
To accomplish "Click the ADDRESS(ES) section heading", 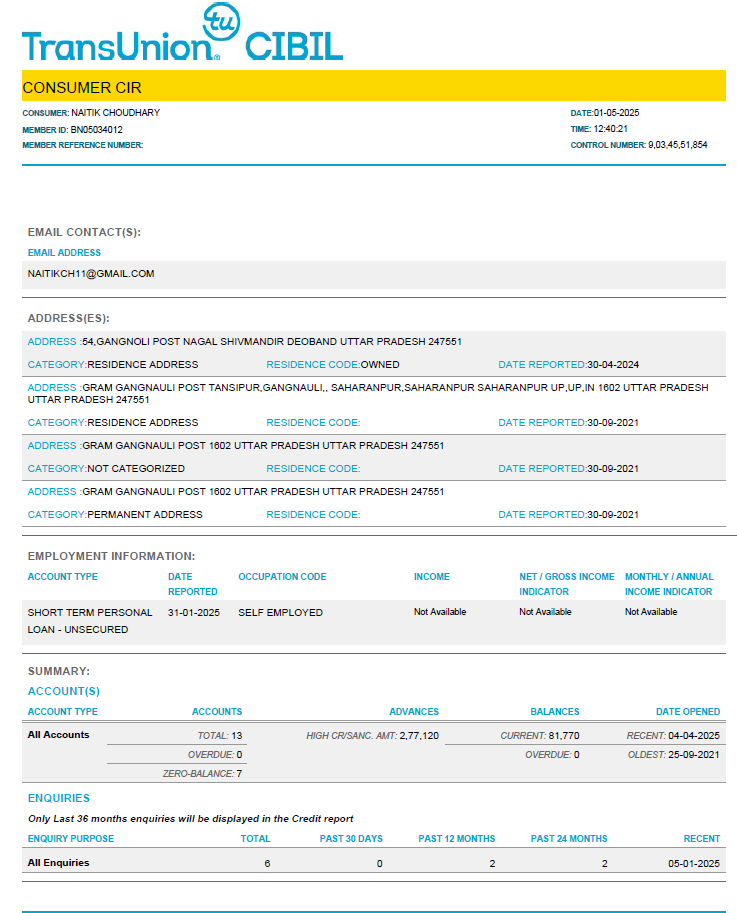I will click(69, 319).
